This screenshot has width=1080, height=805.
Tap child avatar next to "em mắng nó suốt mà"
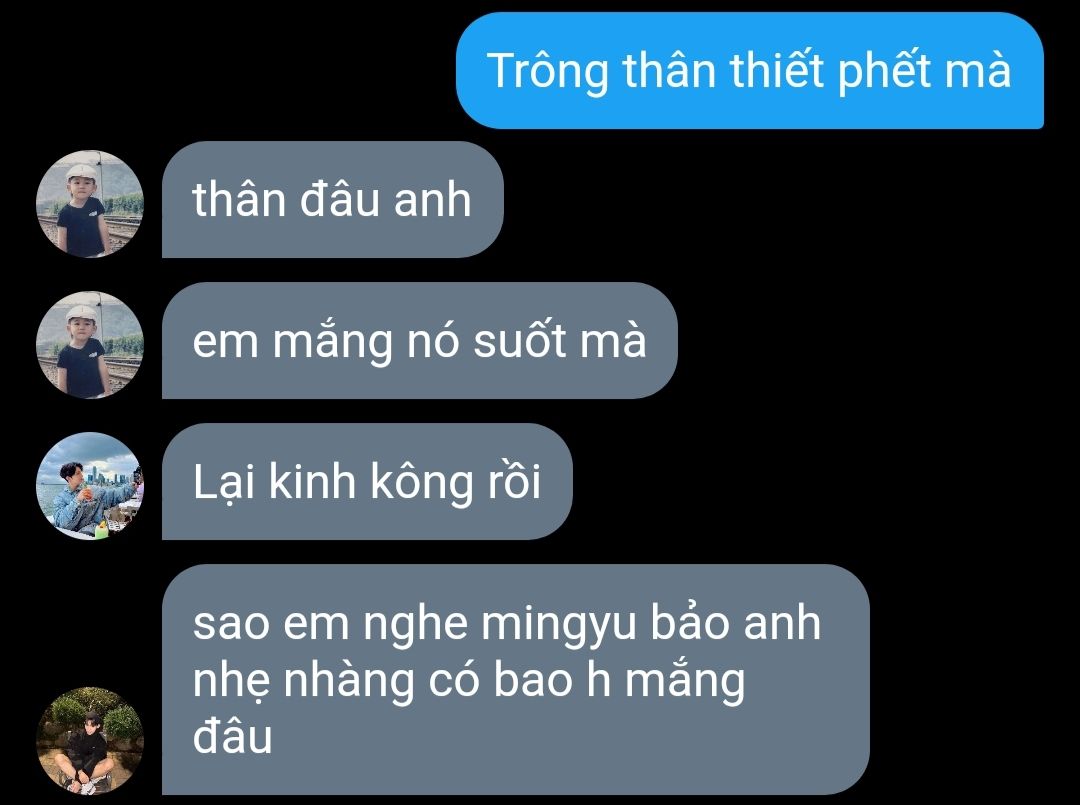pyautogui.click(x=90, y=345)
